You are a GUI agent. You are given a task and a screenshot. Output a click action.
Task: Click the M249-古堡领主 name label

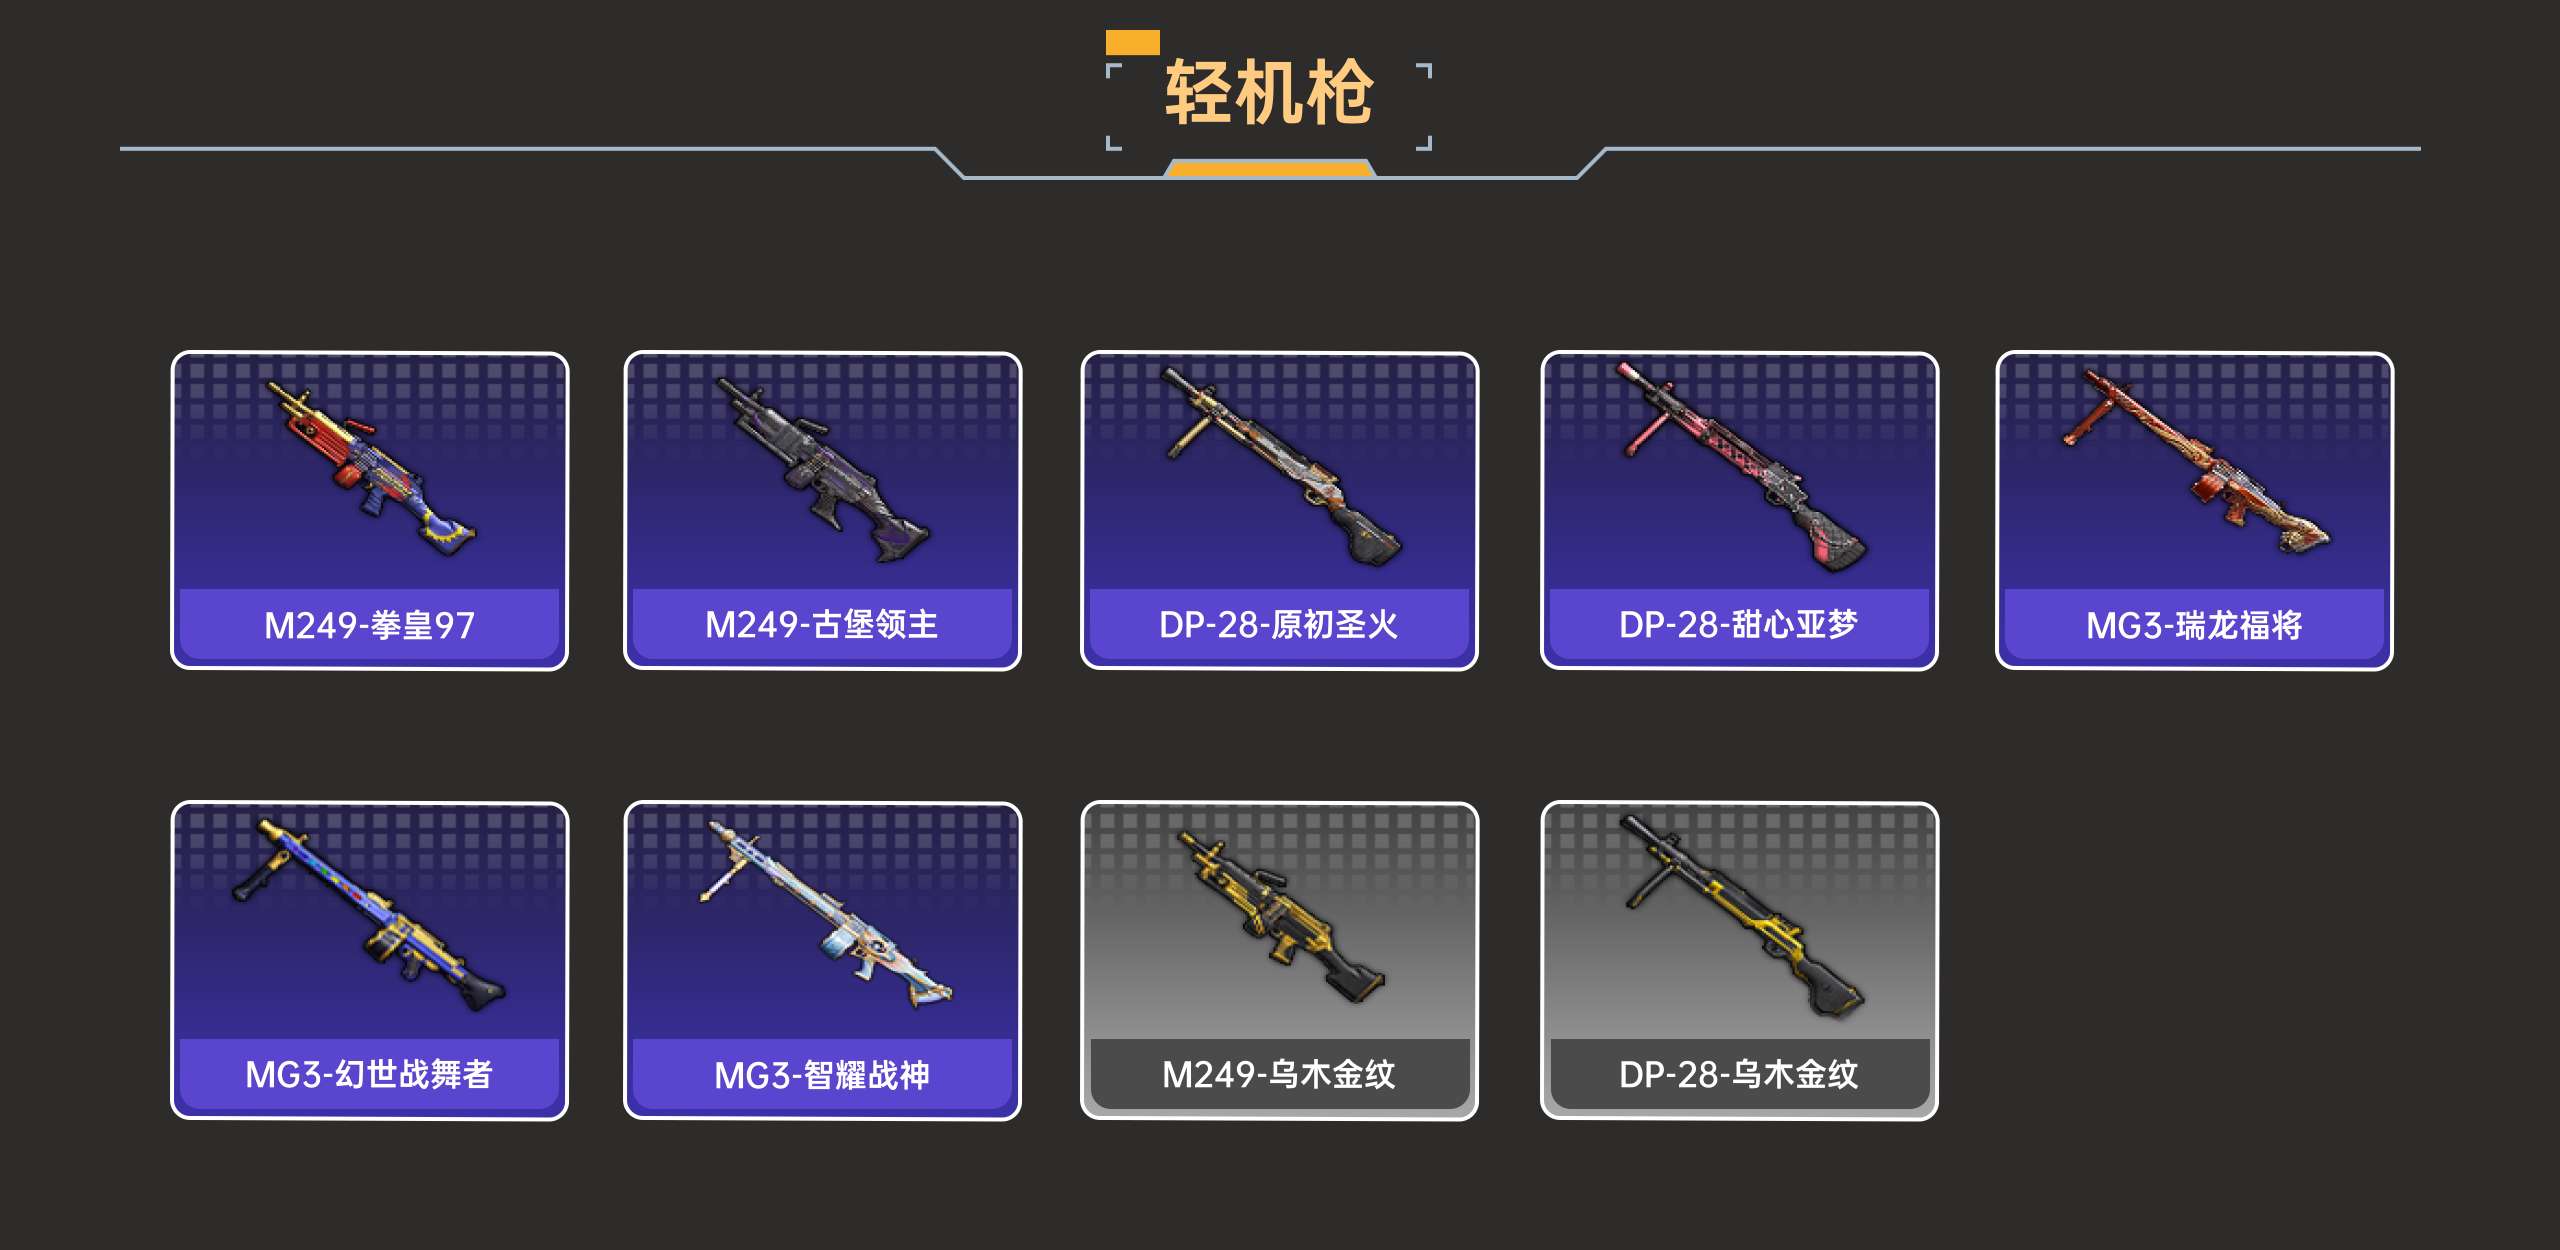click(822, 625)
